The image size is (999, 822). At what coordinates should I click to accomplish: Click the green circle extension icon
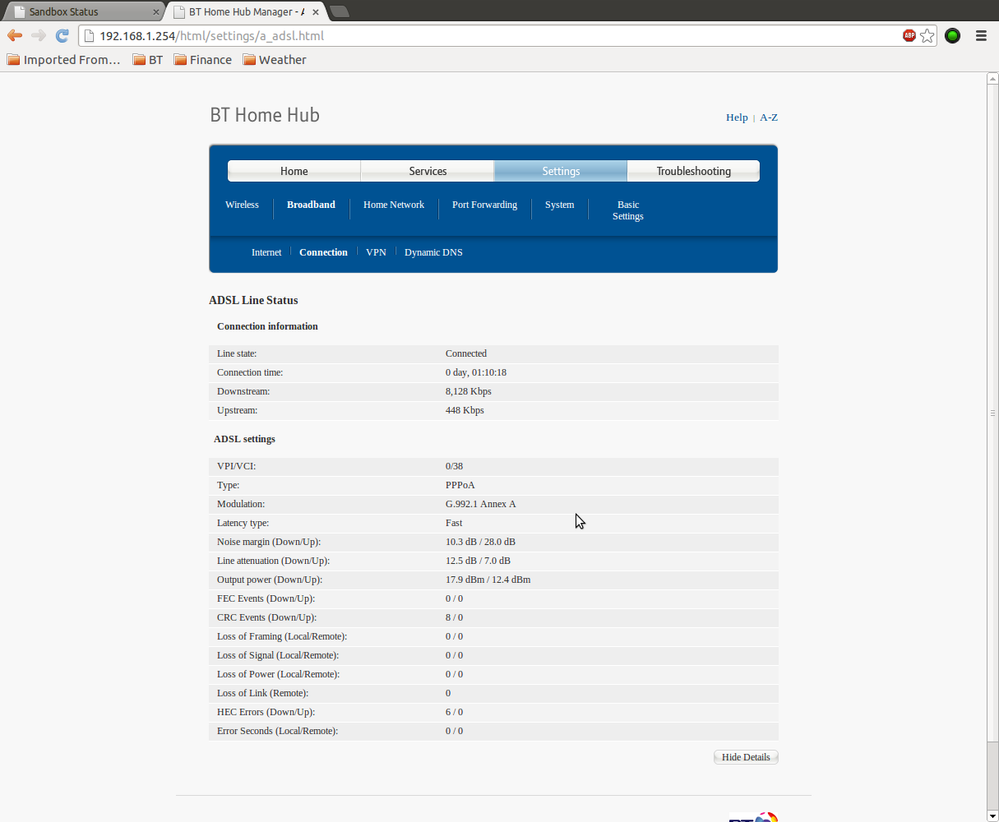(952, 36)
